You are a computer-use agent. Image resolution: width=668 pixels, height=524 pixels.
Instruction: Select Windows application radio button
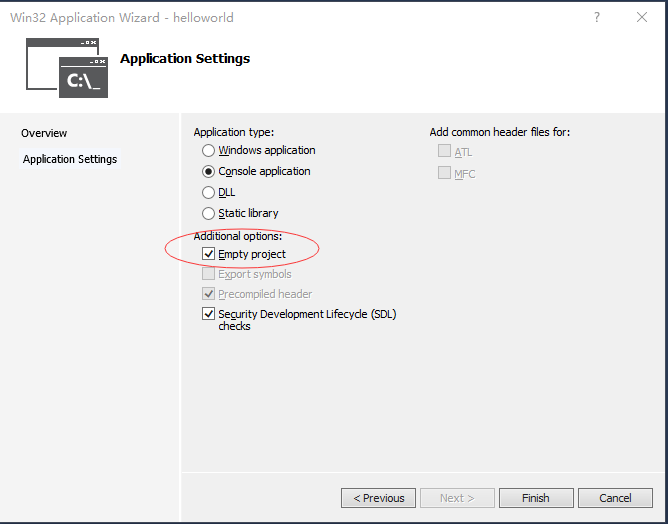[x=209, y=151]
